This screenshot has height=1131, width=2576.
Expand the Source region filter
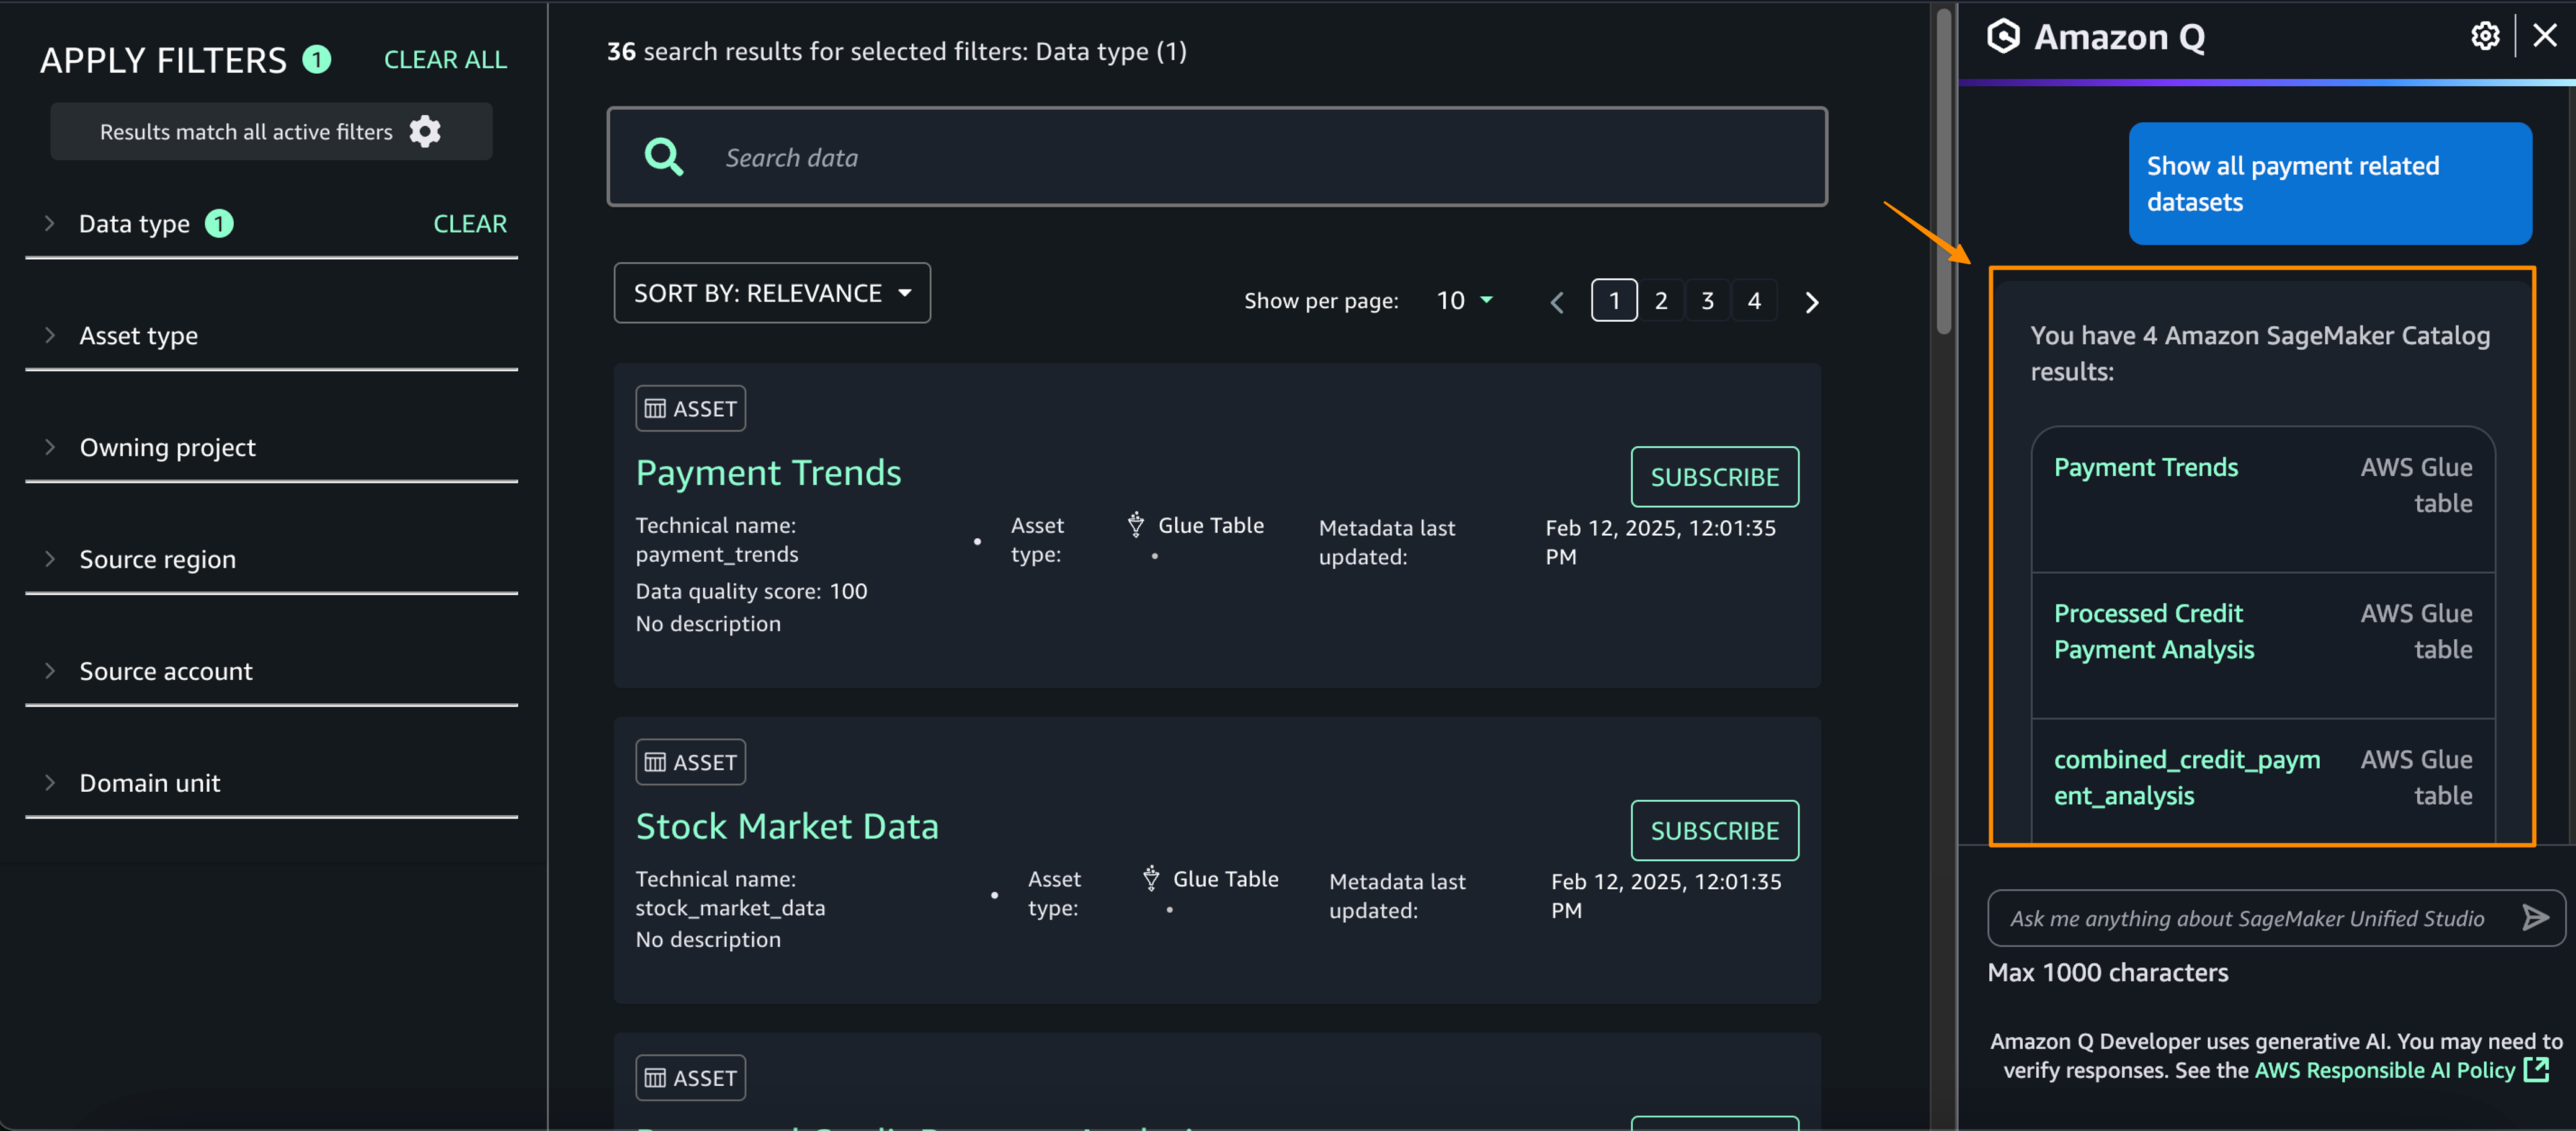tap(157, 559)
